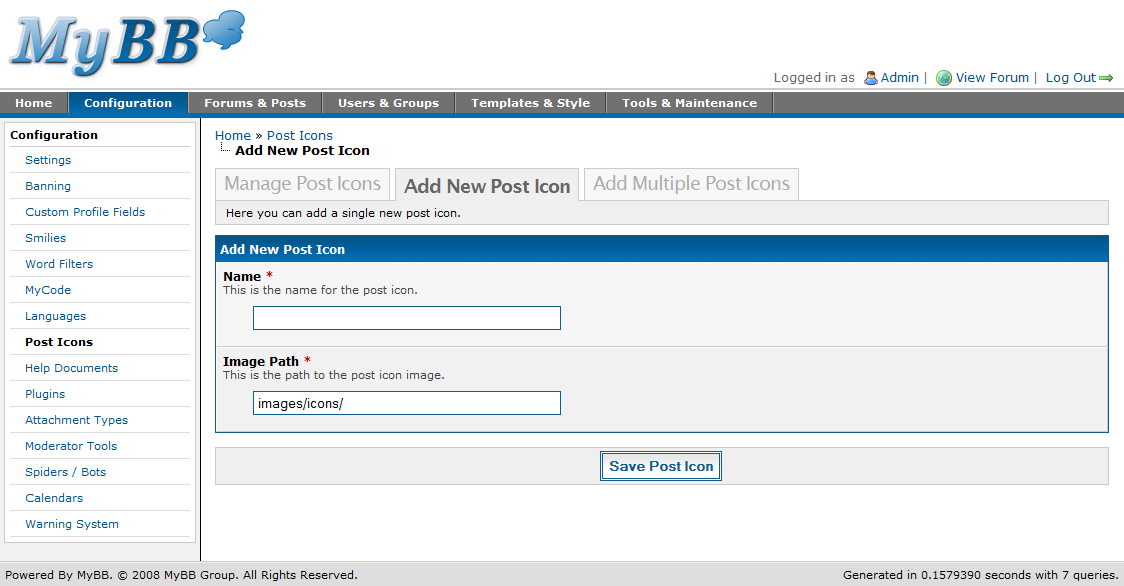Screen dimensions: 1124x586
Task: Switch to Add Multiple Post Icons tab
Action: 691,184
